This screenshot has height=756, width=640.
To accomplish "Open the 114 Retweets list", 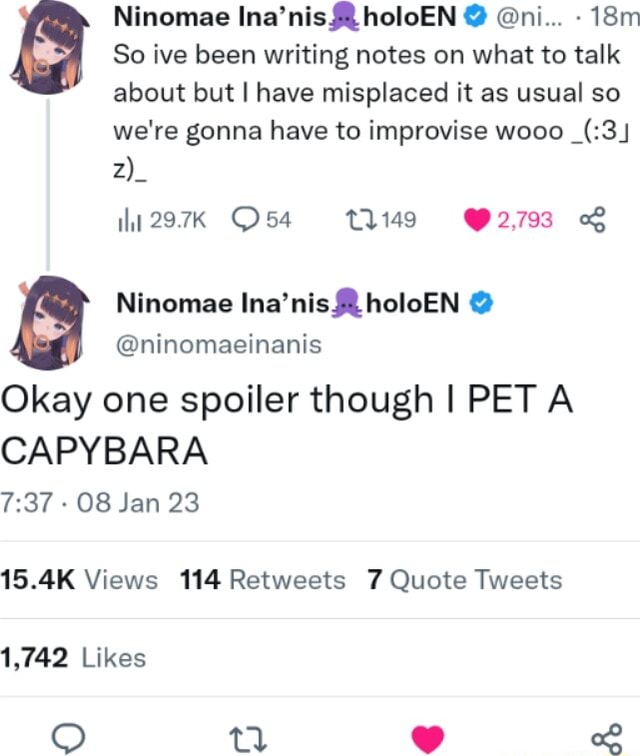I will pos(263,580).
